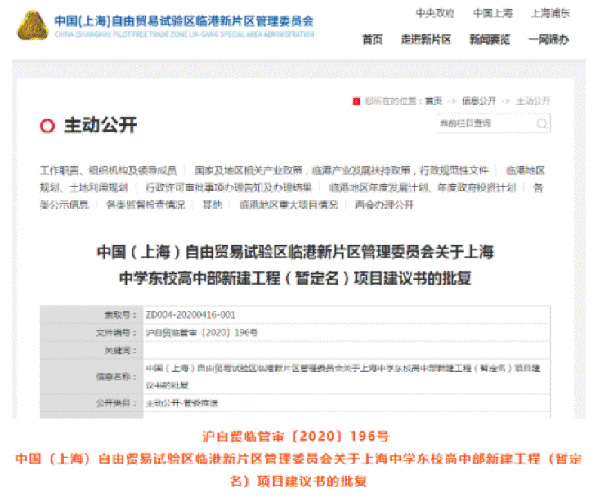Click the red breadcrumb location icon
The image size is (600, 498).
(x=356, y=101)
